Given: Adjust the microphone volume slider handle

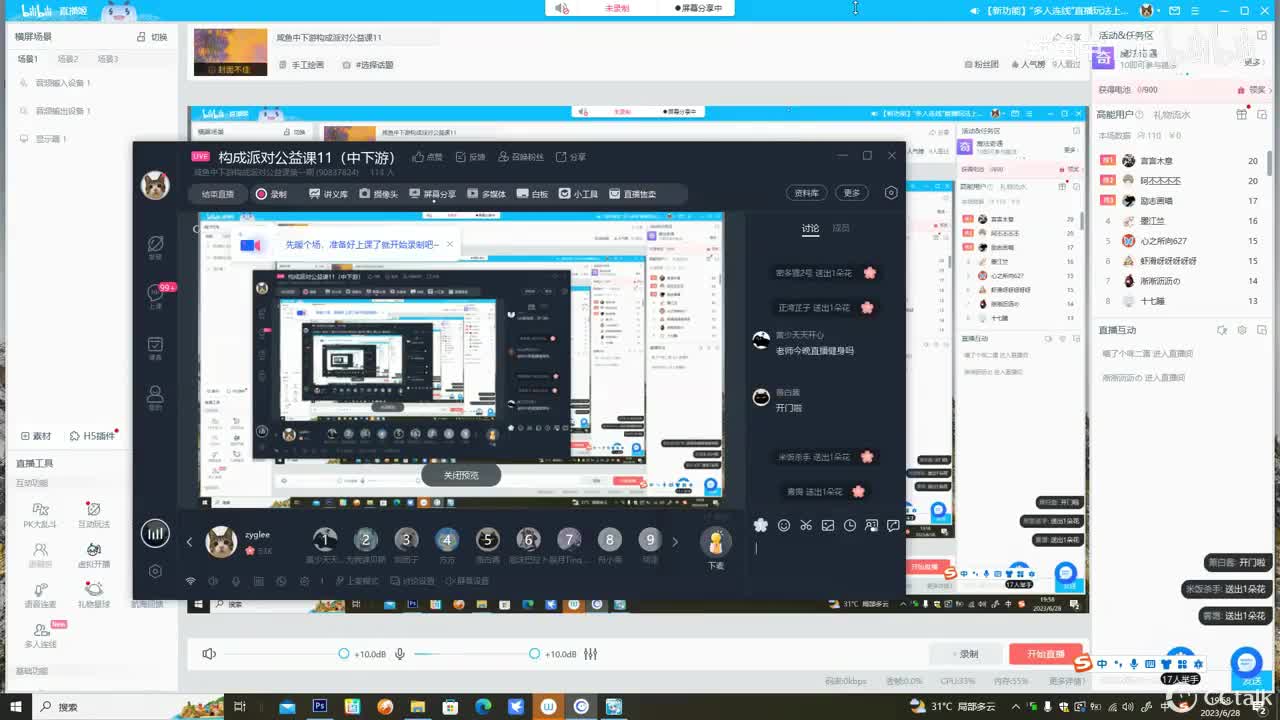Looking at the screenshot, I should point(534,653).
